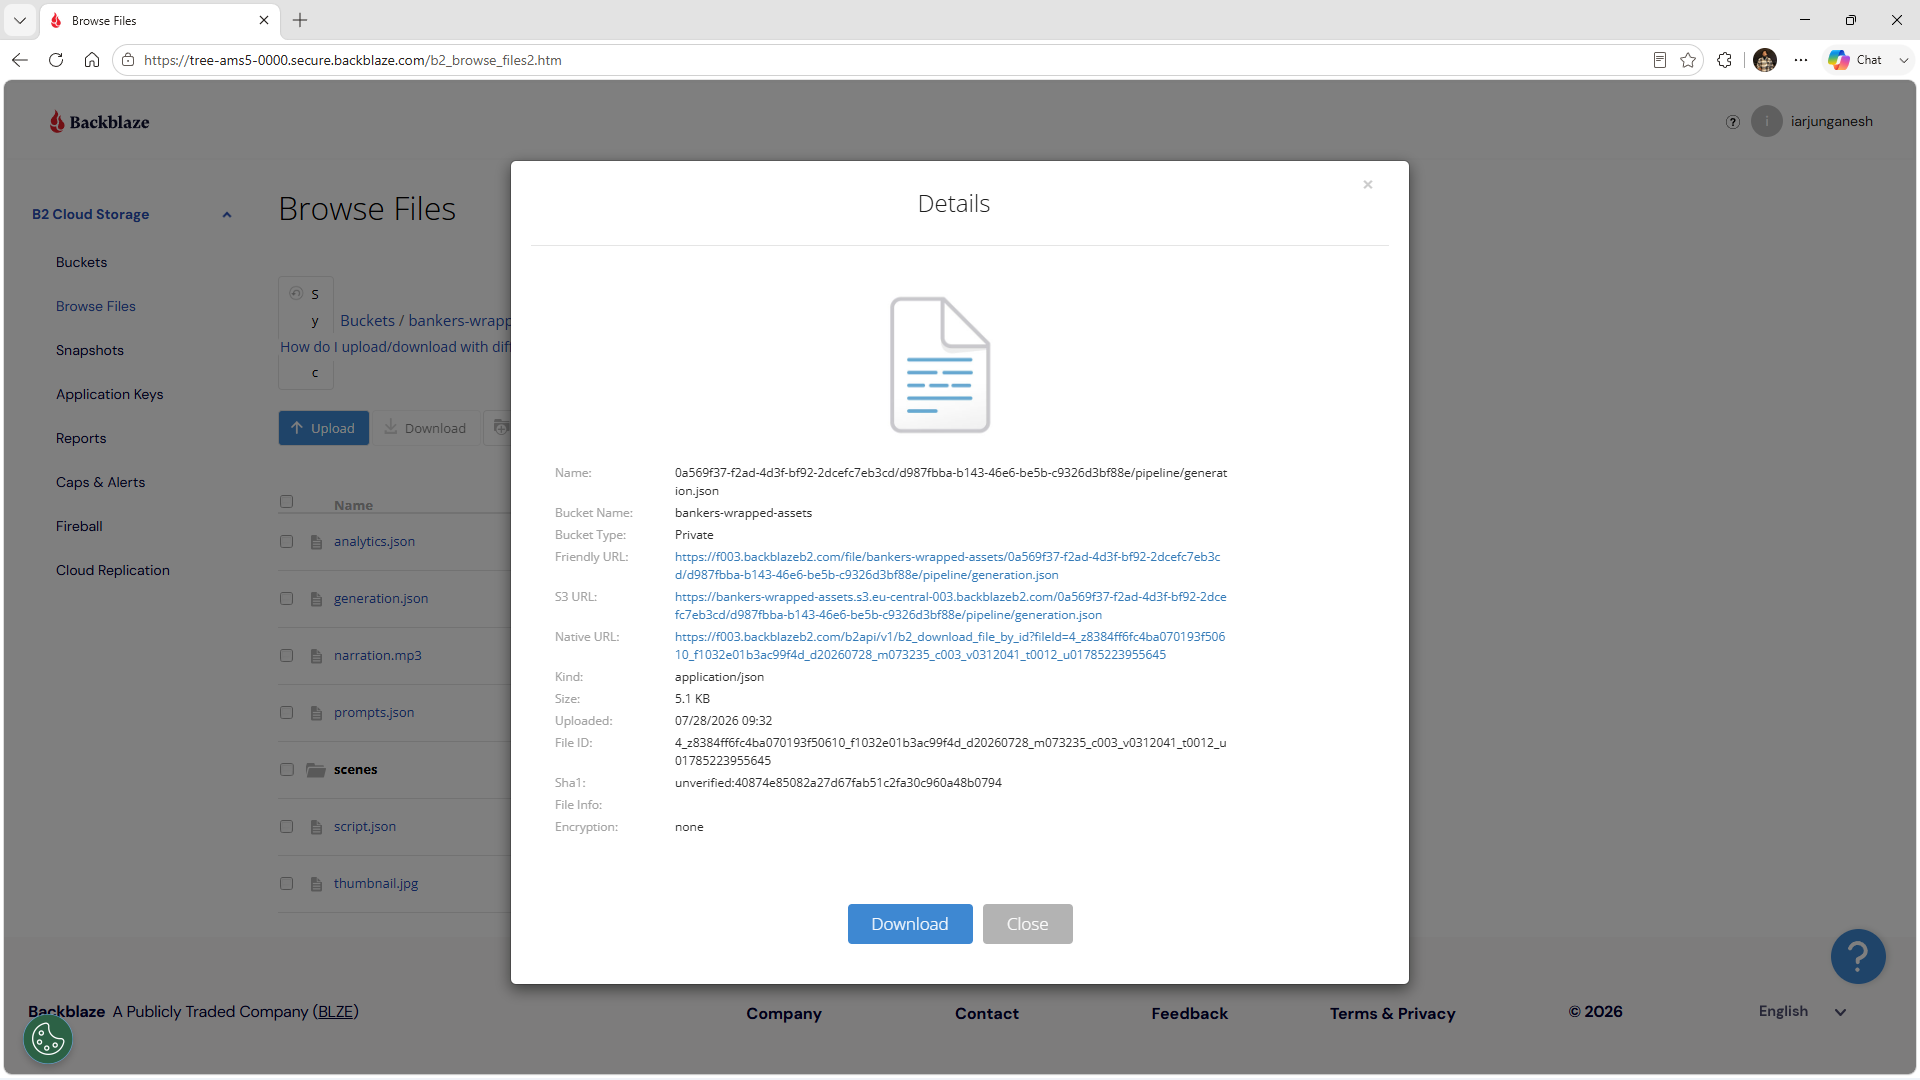Screen dimensions: 1920x1080
Task: Open the Native URL link
Action: (x=949, y=646)
